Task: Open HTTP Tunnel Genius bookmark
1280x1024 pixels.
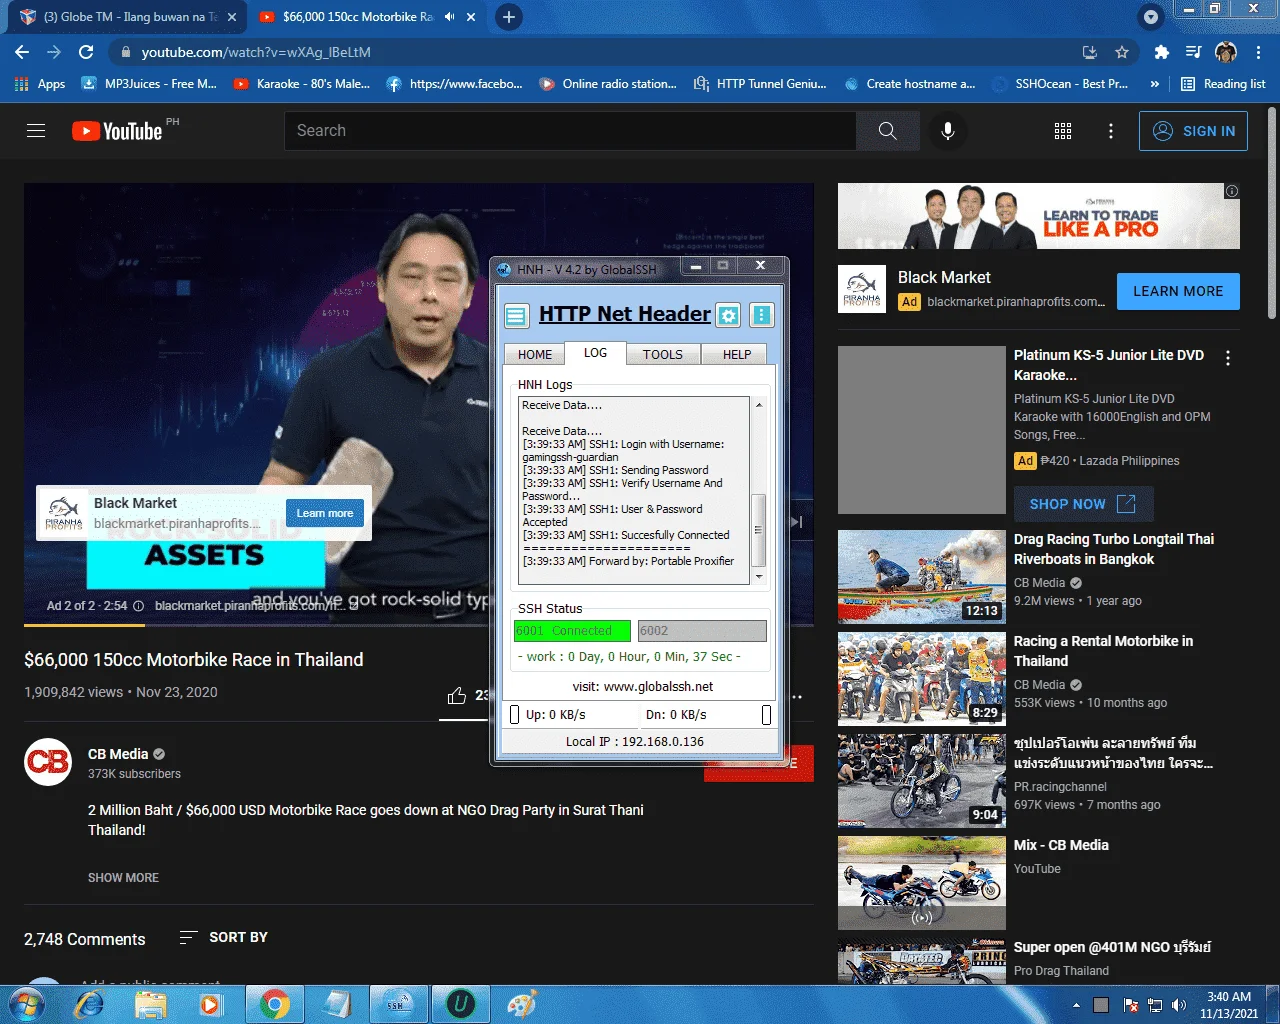Action: click(760, 84)
